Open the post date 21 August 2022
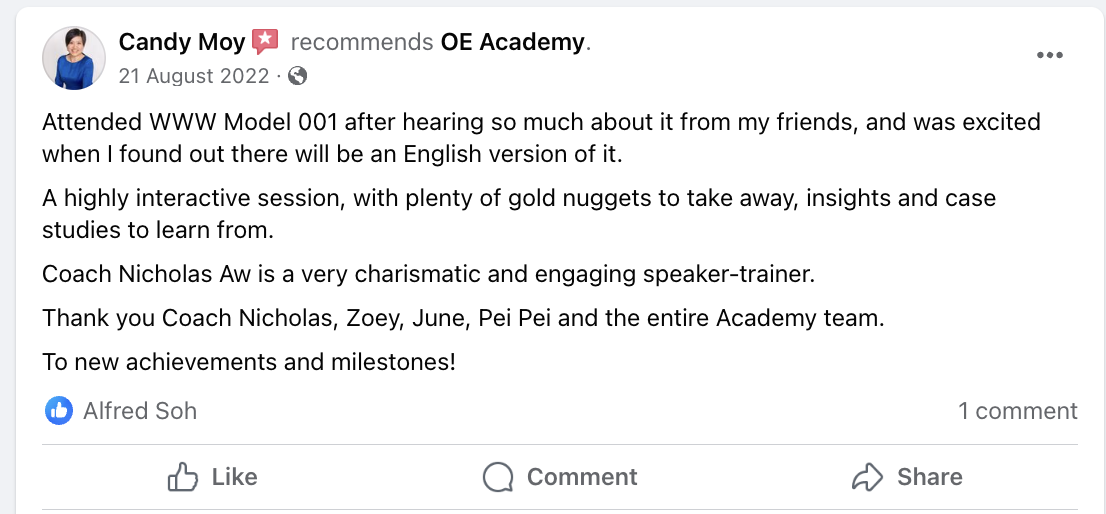The height and width of the screenshot is (514, 1106). click(x=193, y=76)
